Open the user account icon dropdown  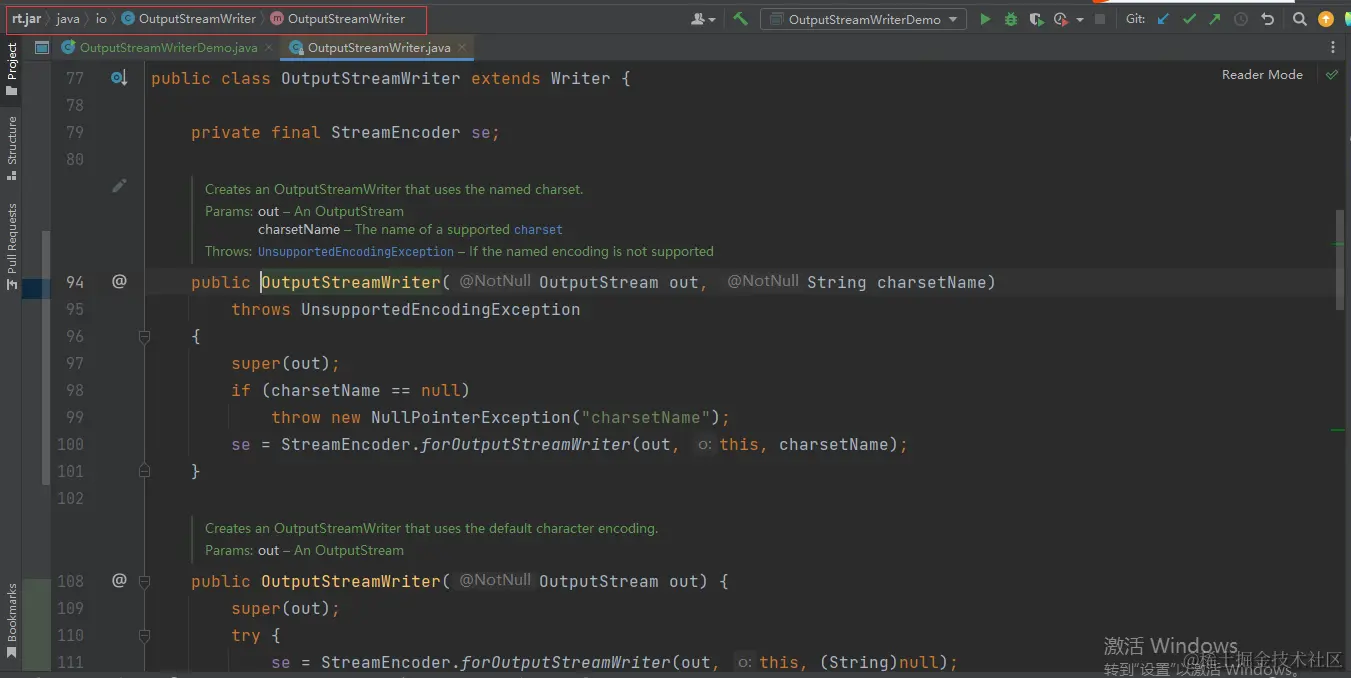click(703, 19)
